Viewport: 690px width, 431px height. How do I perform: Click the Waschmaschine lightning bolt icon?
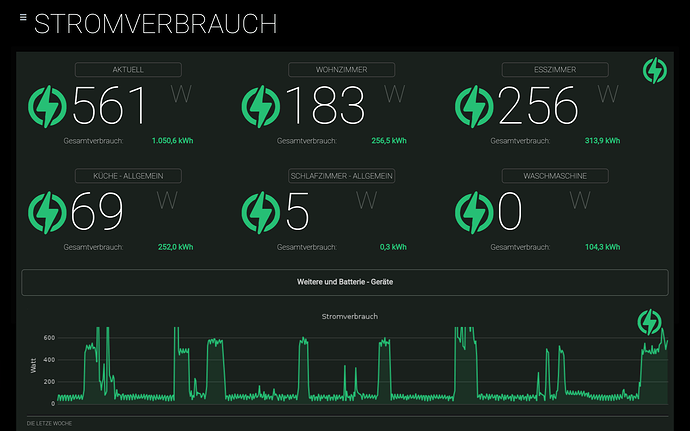474,211
